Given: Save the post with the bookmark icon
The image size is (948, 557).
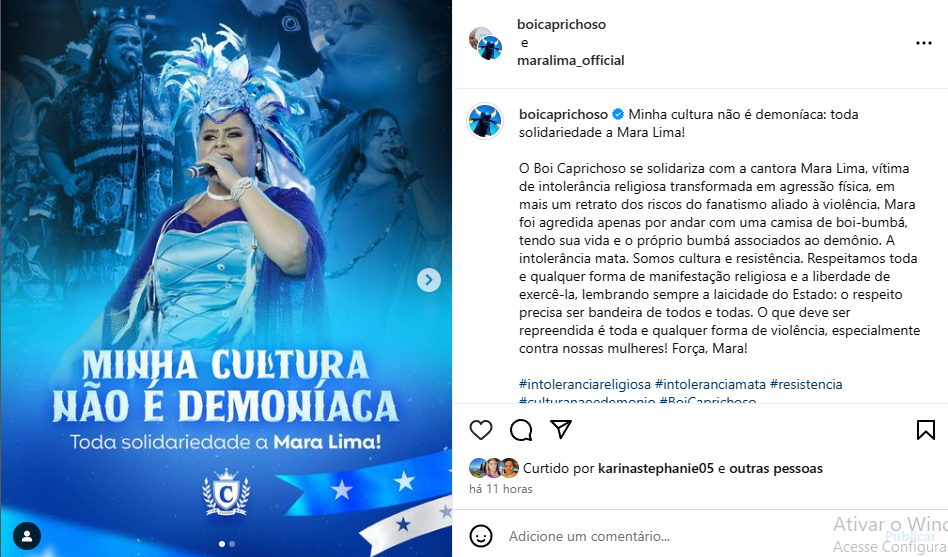Looking at the screenshot, I should pyautogui.click(x=926, y=430).
